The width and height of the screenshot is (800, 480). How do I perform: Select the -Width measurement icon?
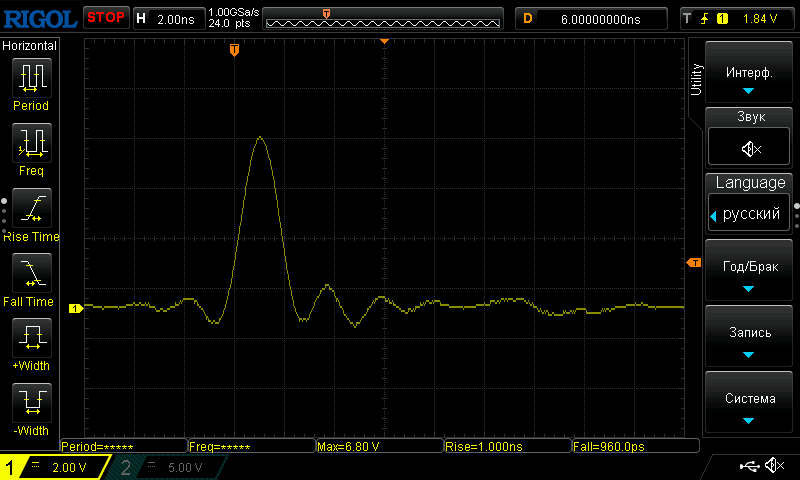coord(31,404)
